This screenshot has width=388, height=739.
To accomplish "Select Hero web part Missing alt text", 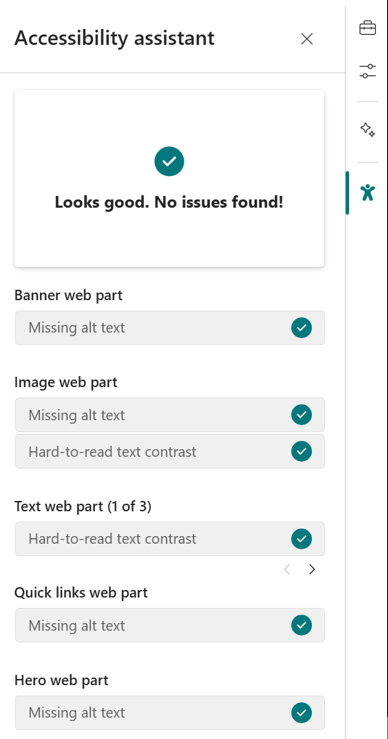I will click(170, 713).
